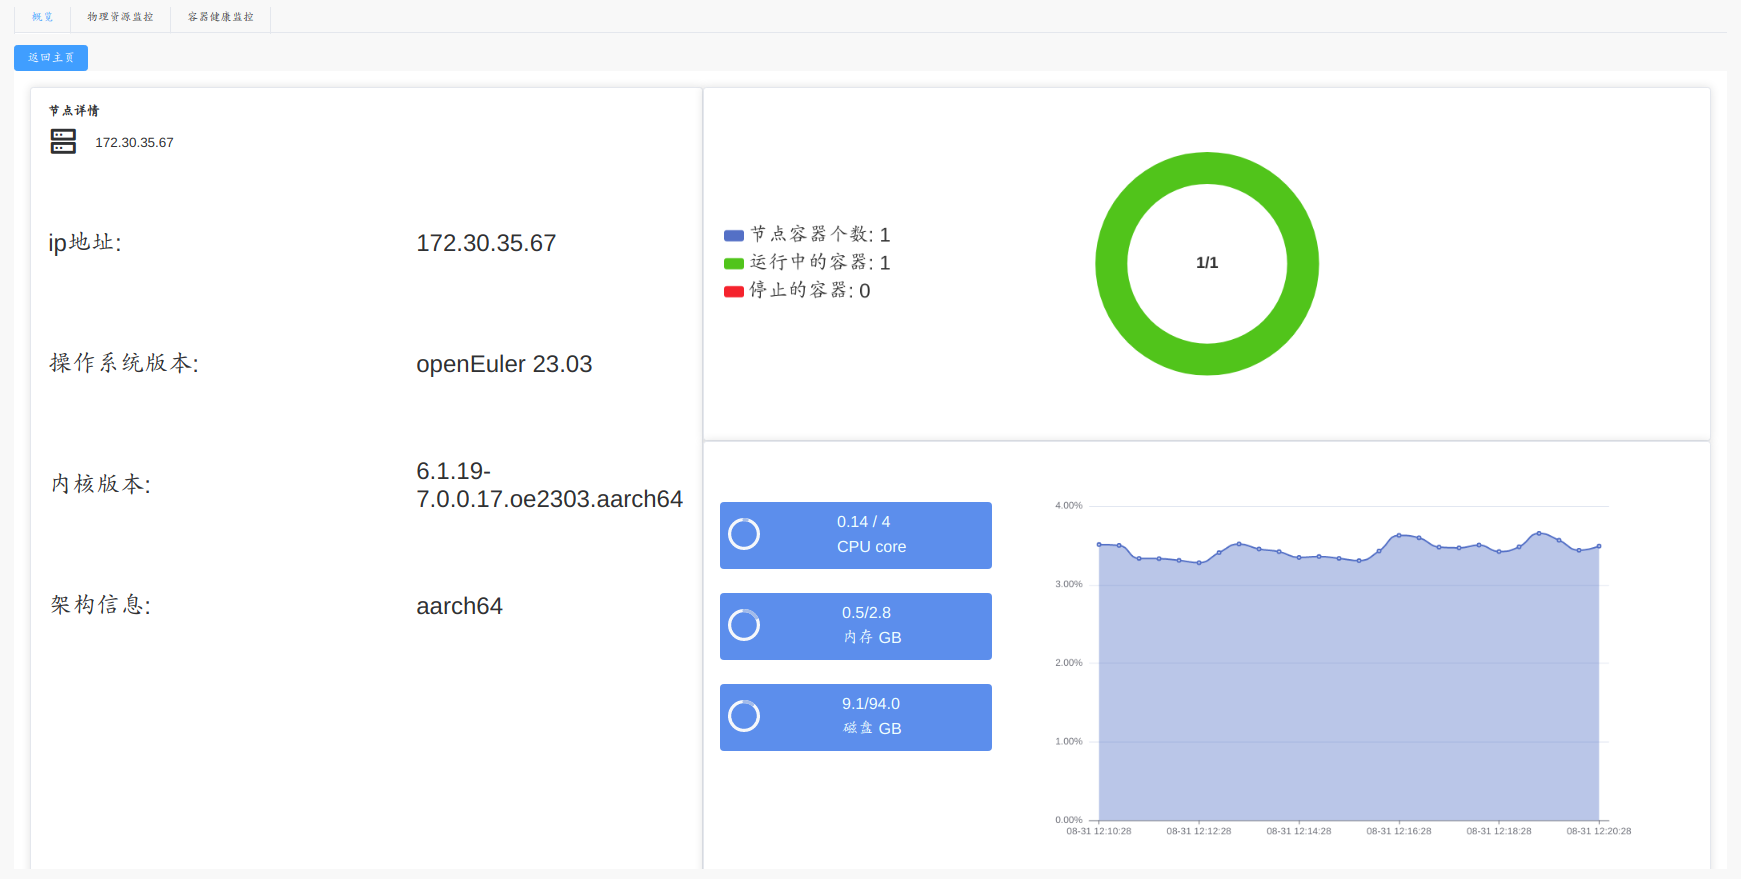Click the openEuler 23.03 OS version text
1741x879 pixels.
tap(504, 364)
